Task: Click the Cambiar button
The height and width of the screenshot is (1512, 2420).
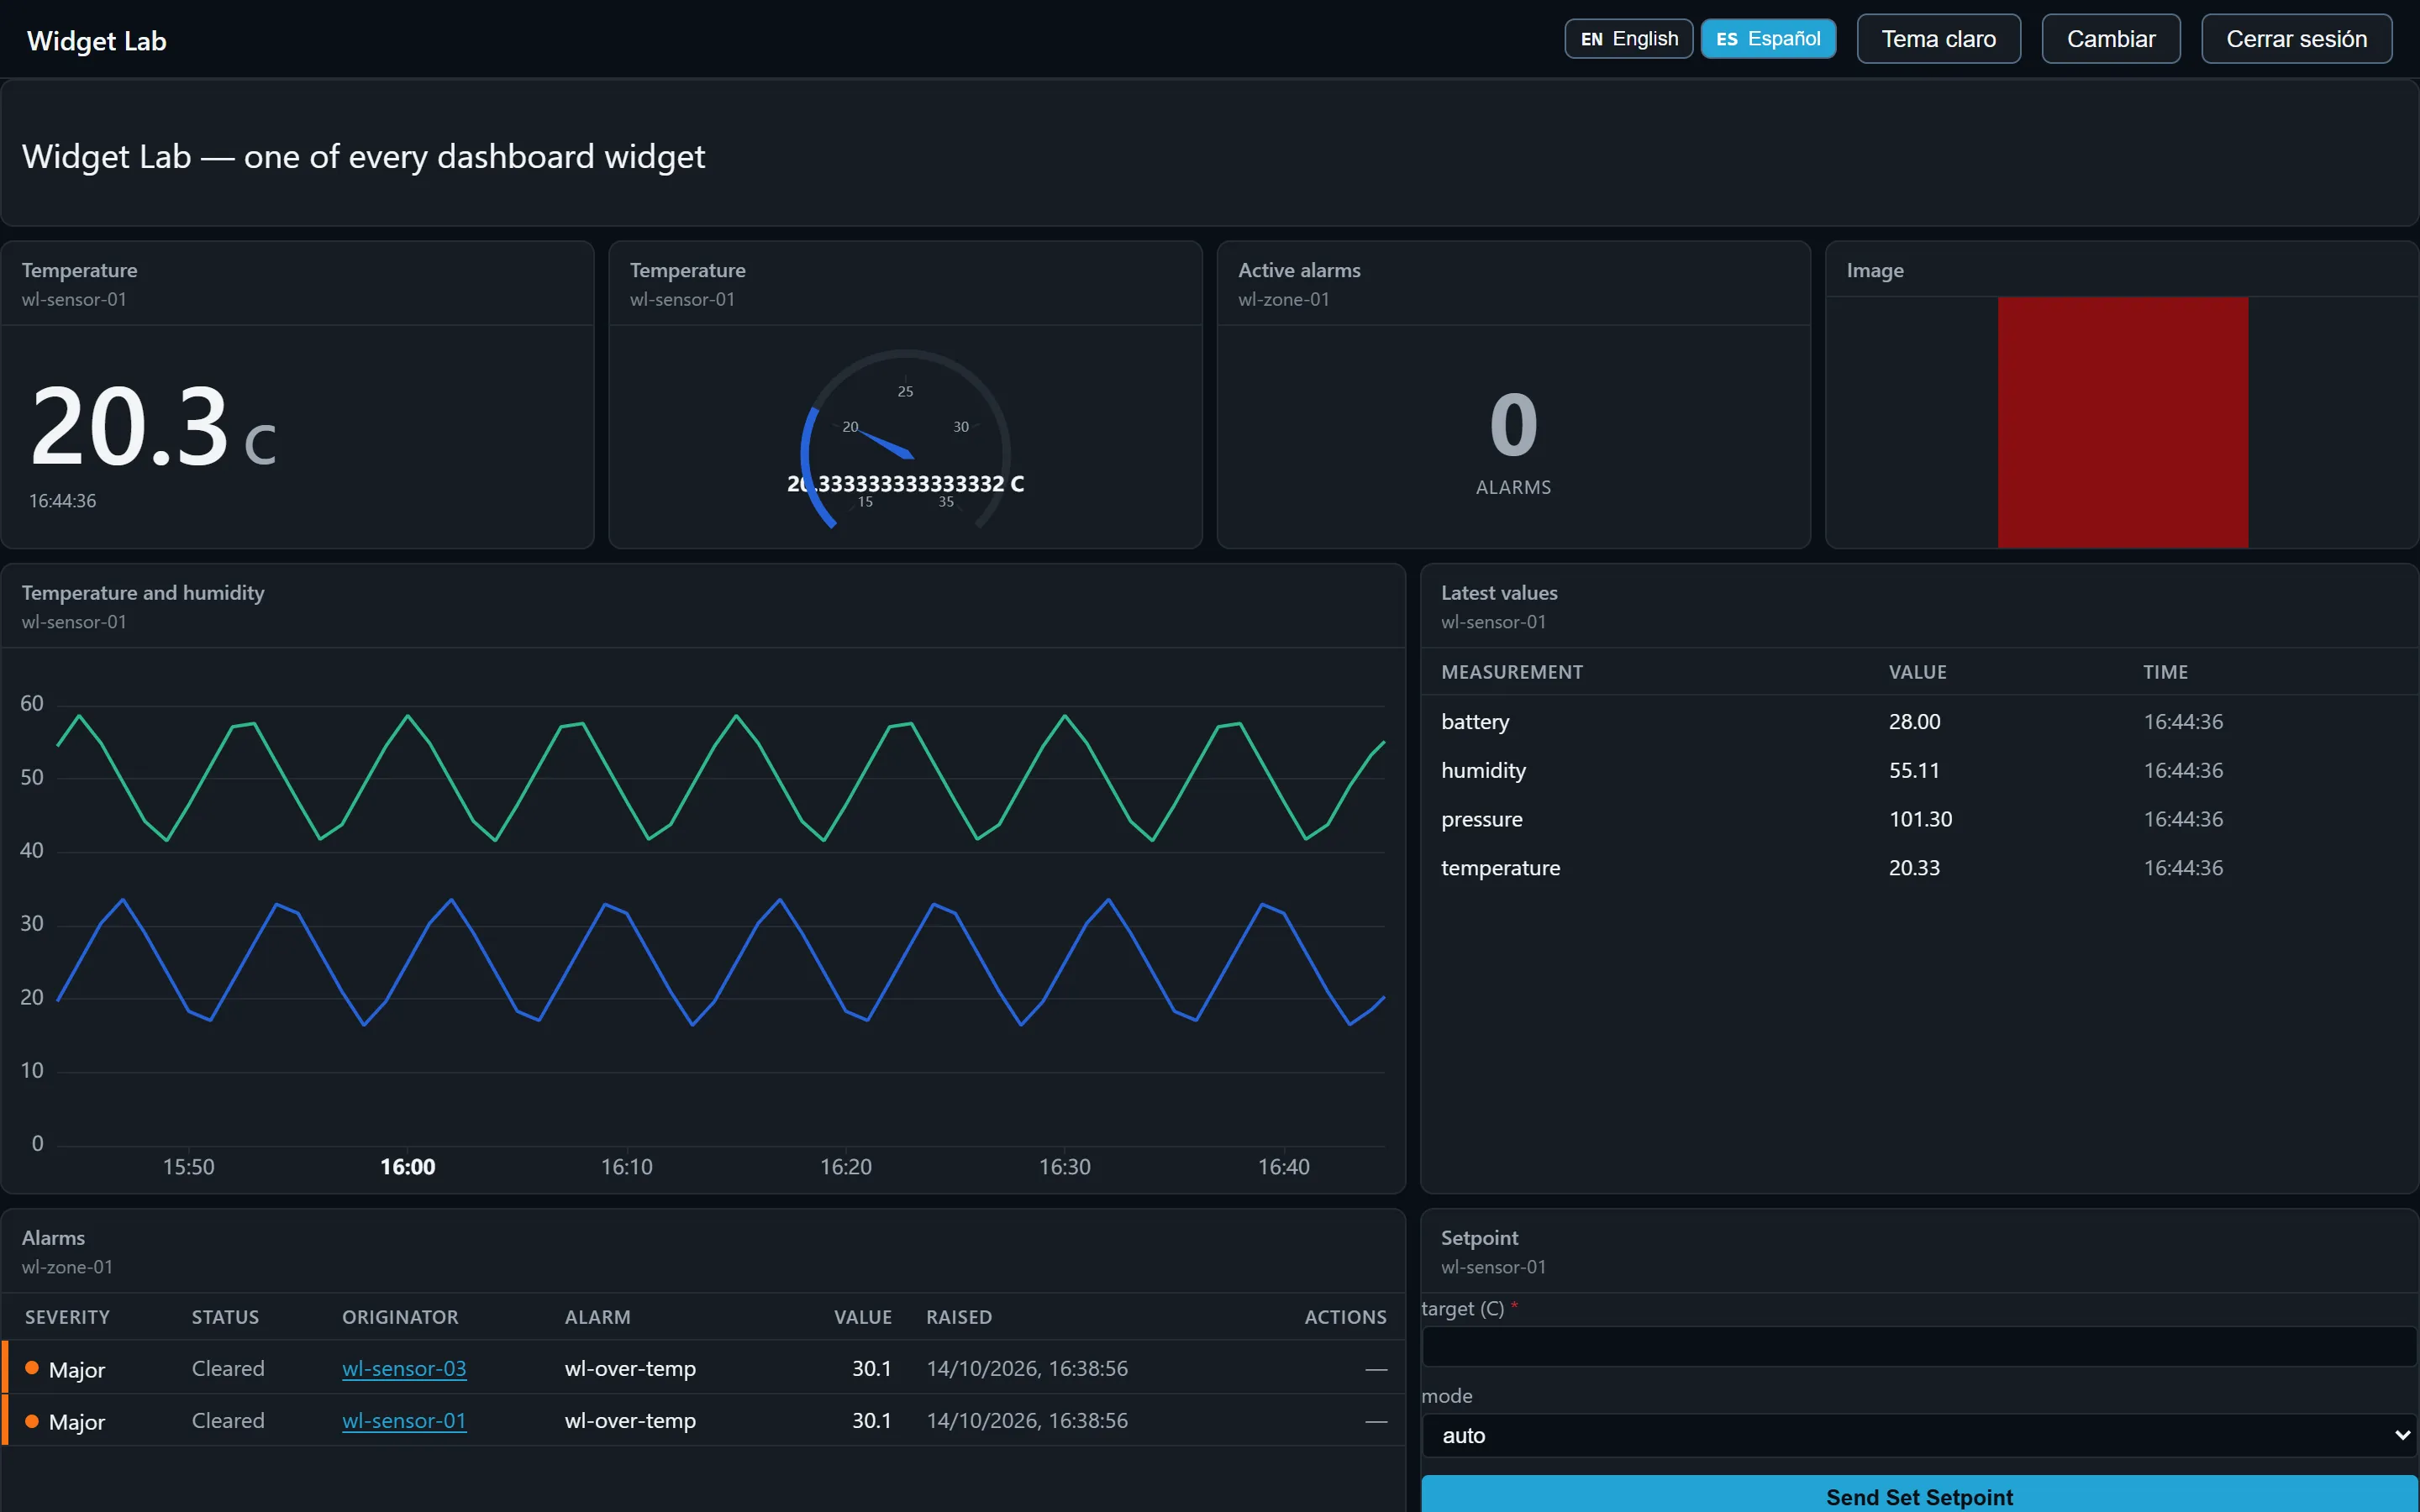Action: pyautogui.click(x=2110, y=39)
